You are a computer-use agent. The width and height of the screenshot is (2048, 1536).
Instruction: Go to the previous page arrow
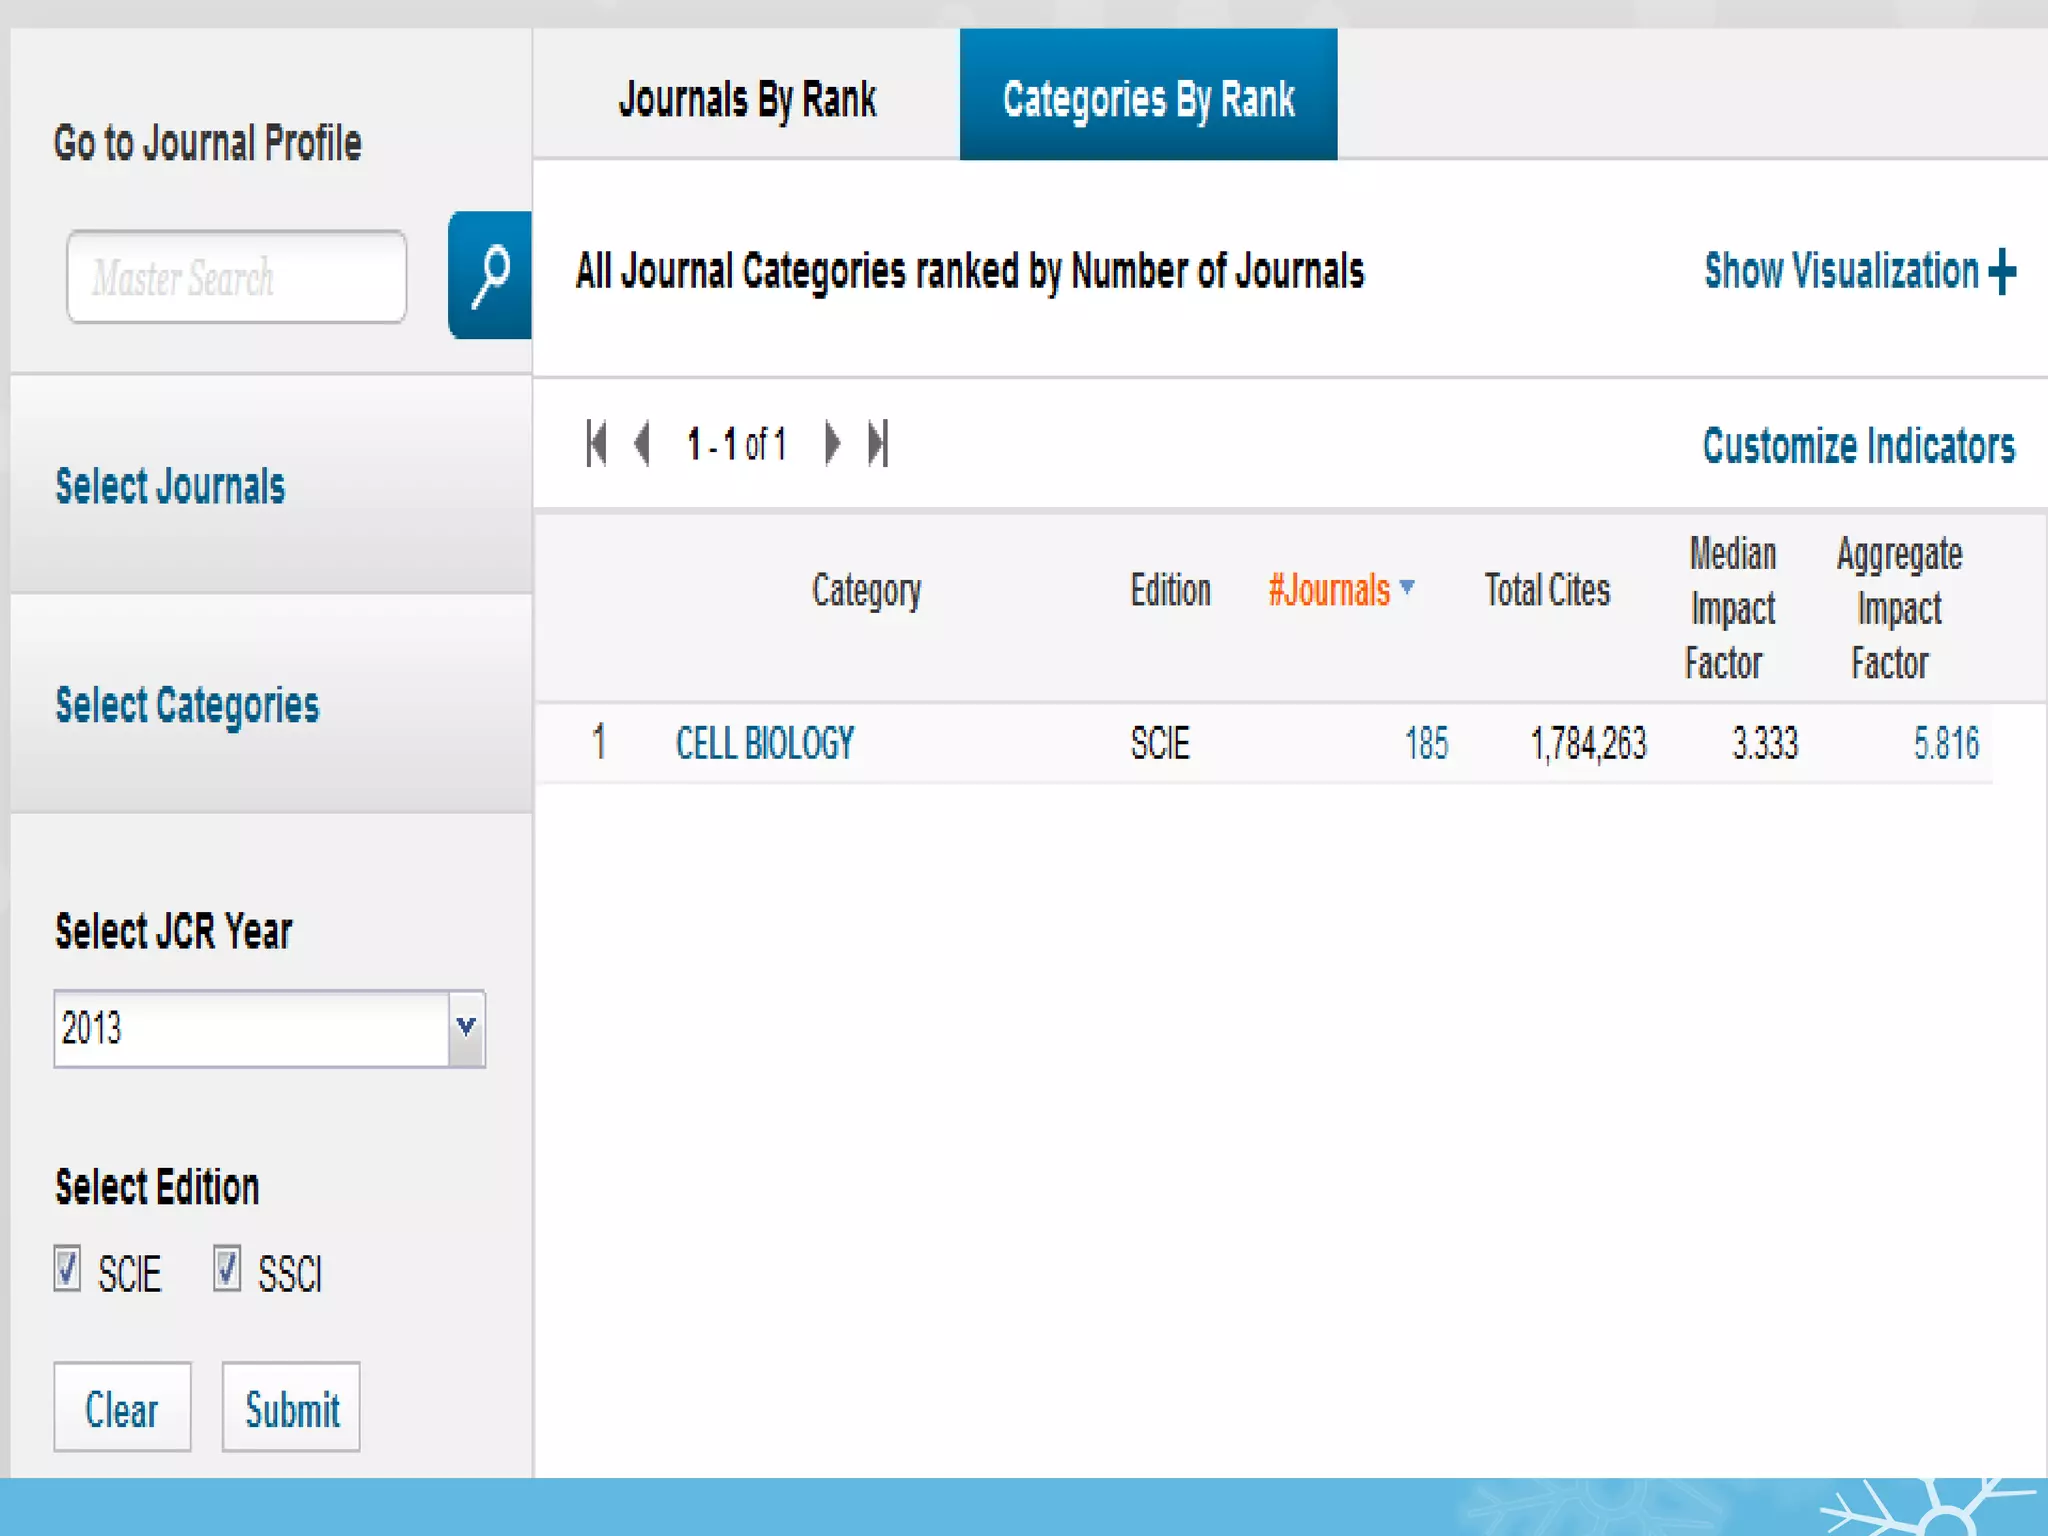(x=643, y=443)
